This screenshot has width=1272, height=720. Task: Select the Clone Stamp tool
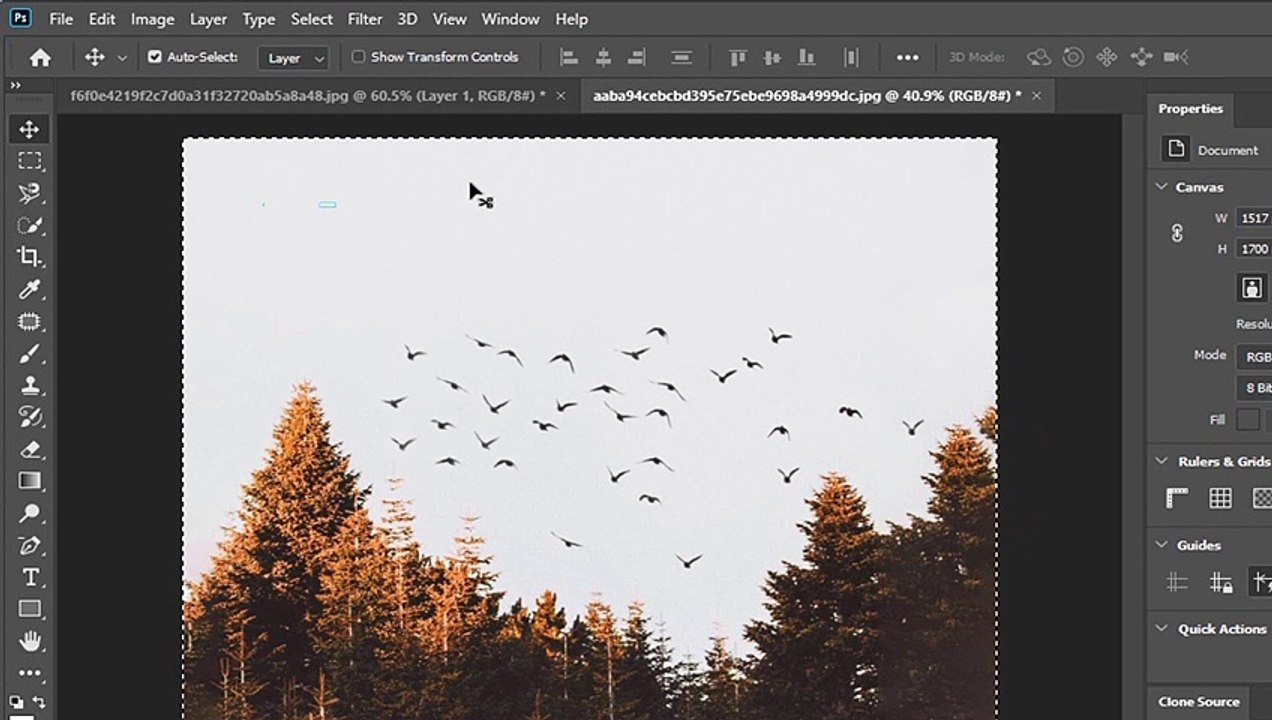click(29, 385)
